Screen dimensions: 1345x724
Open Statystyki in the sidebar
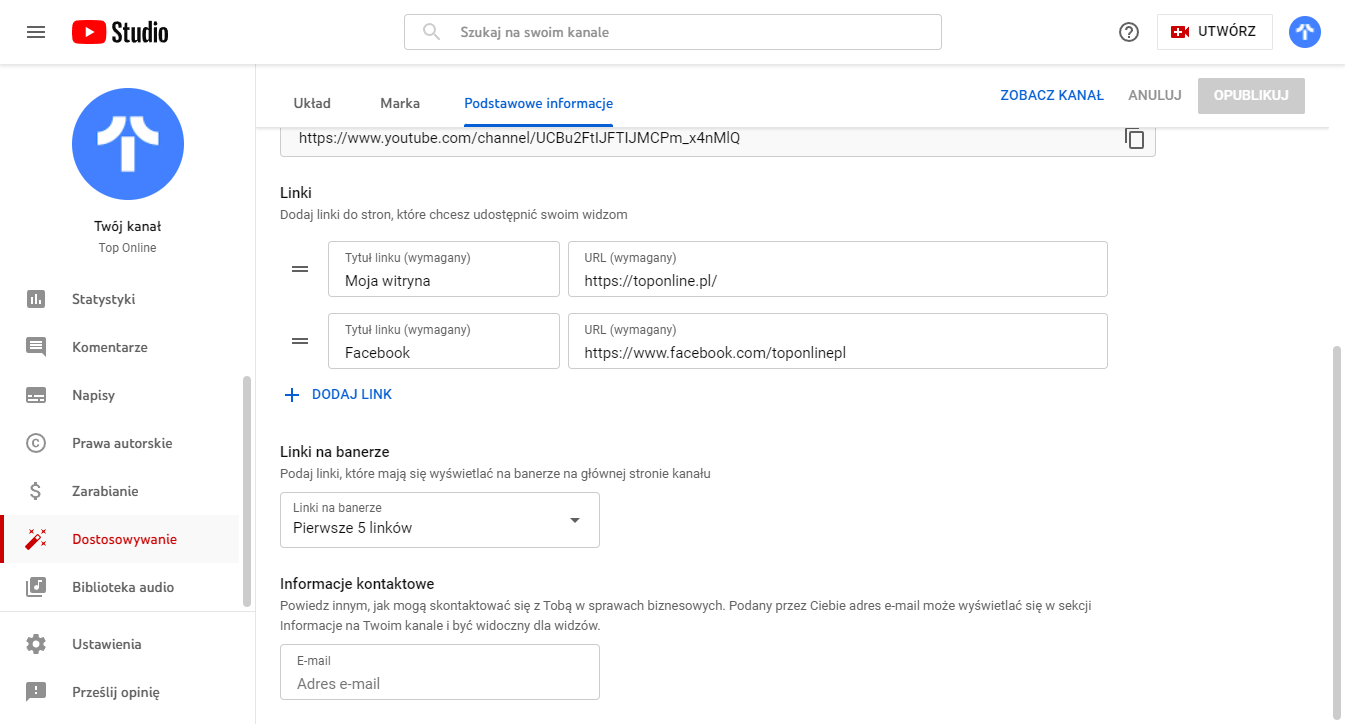pyautogui.click(x=120, y=299)
